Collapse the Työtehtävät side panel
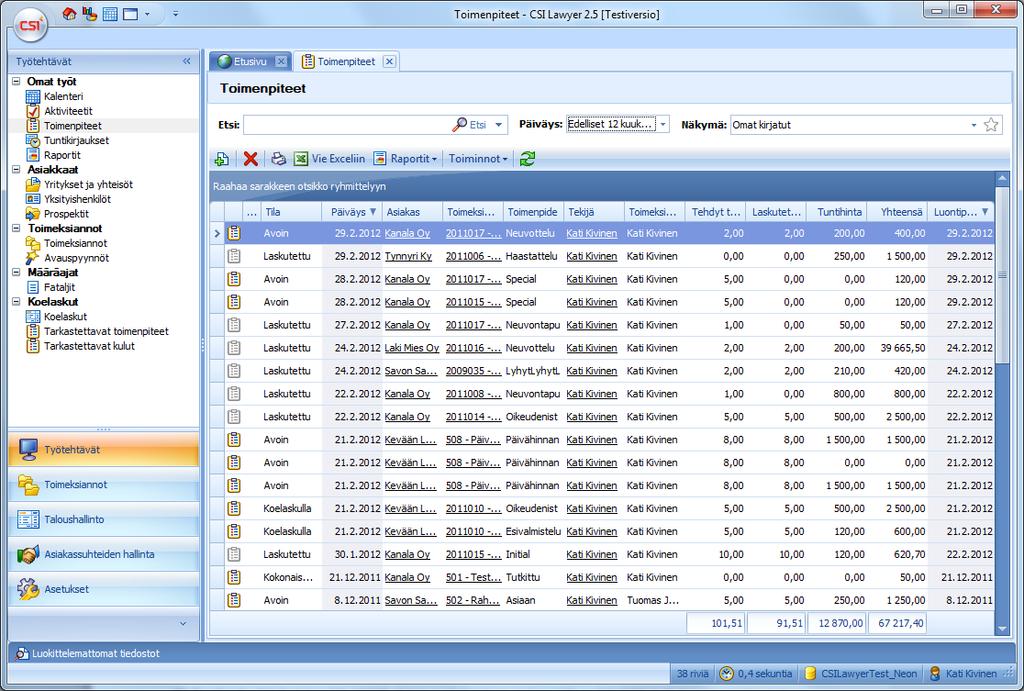Screen dimensions: 1024x691 click(187, 61)
